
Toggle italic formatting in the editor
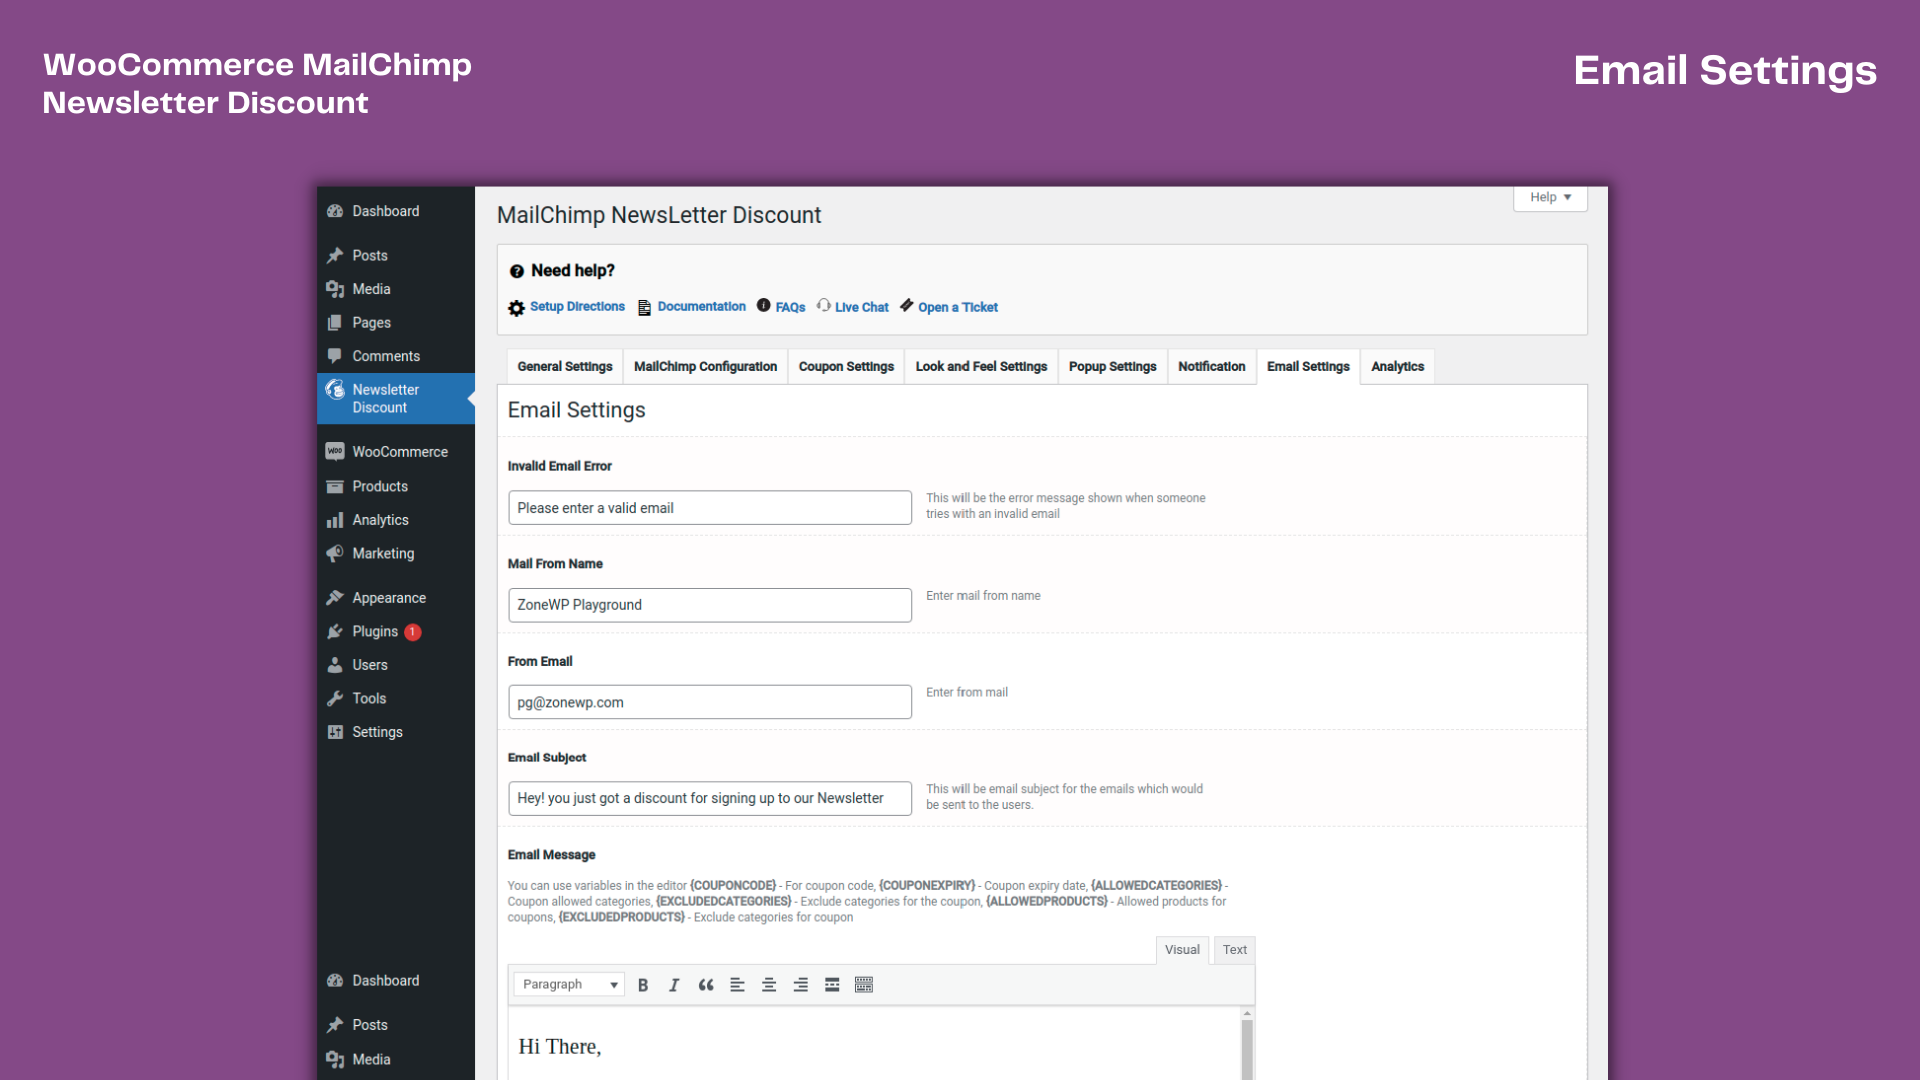[674, 985]
